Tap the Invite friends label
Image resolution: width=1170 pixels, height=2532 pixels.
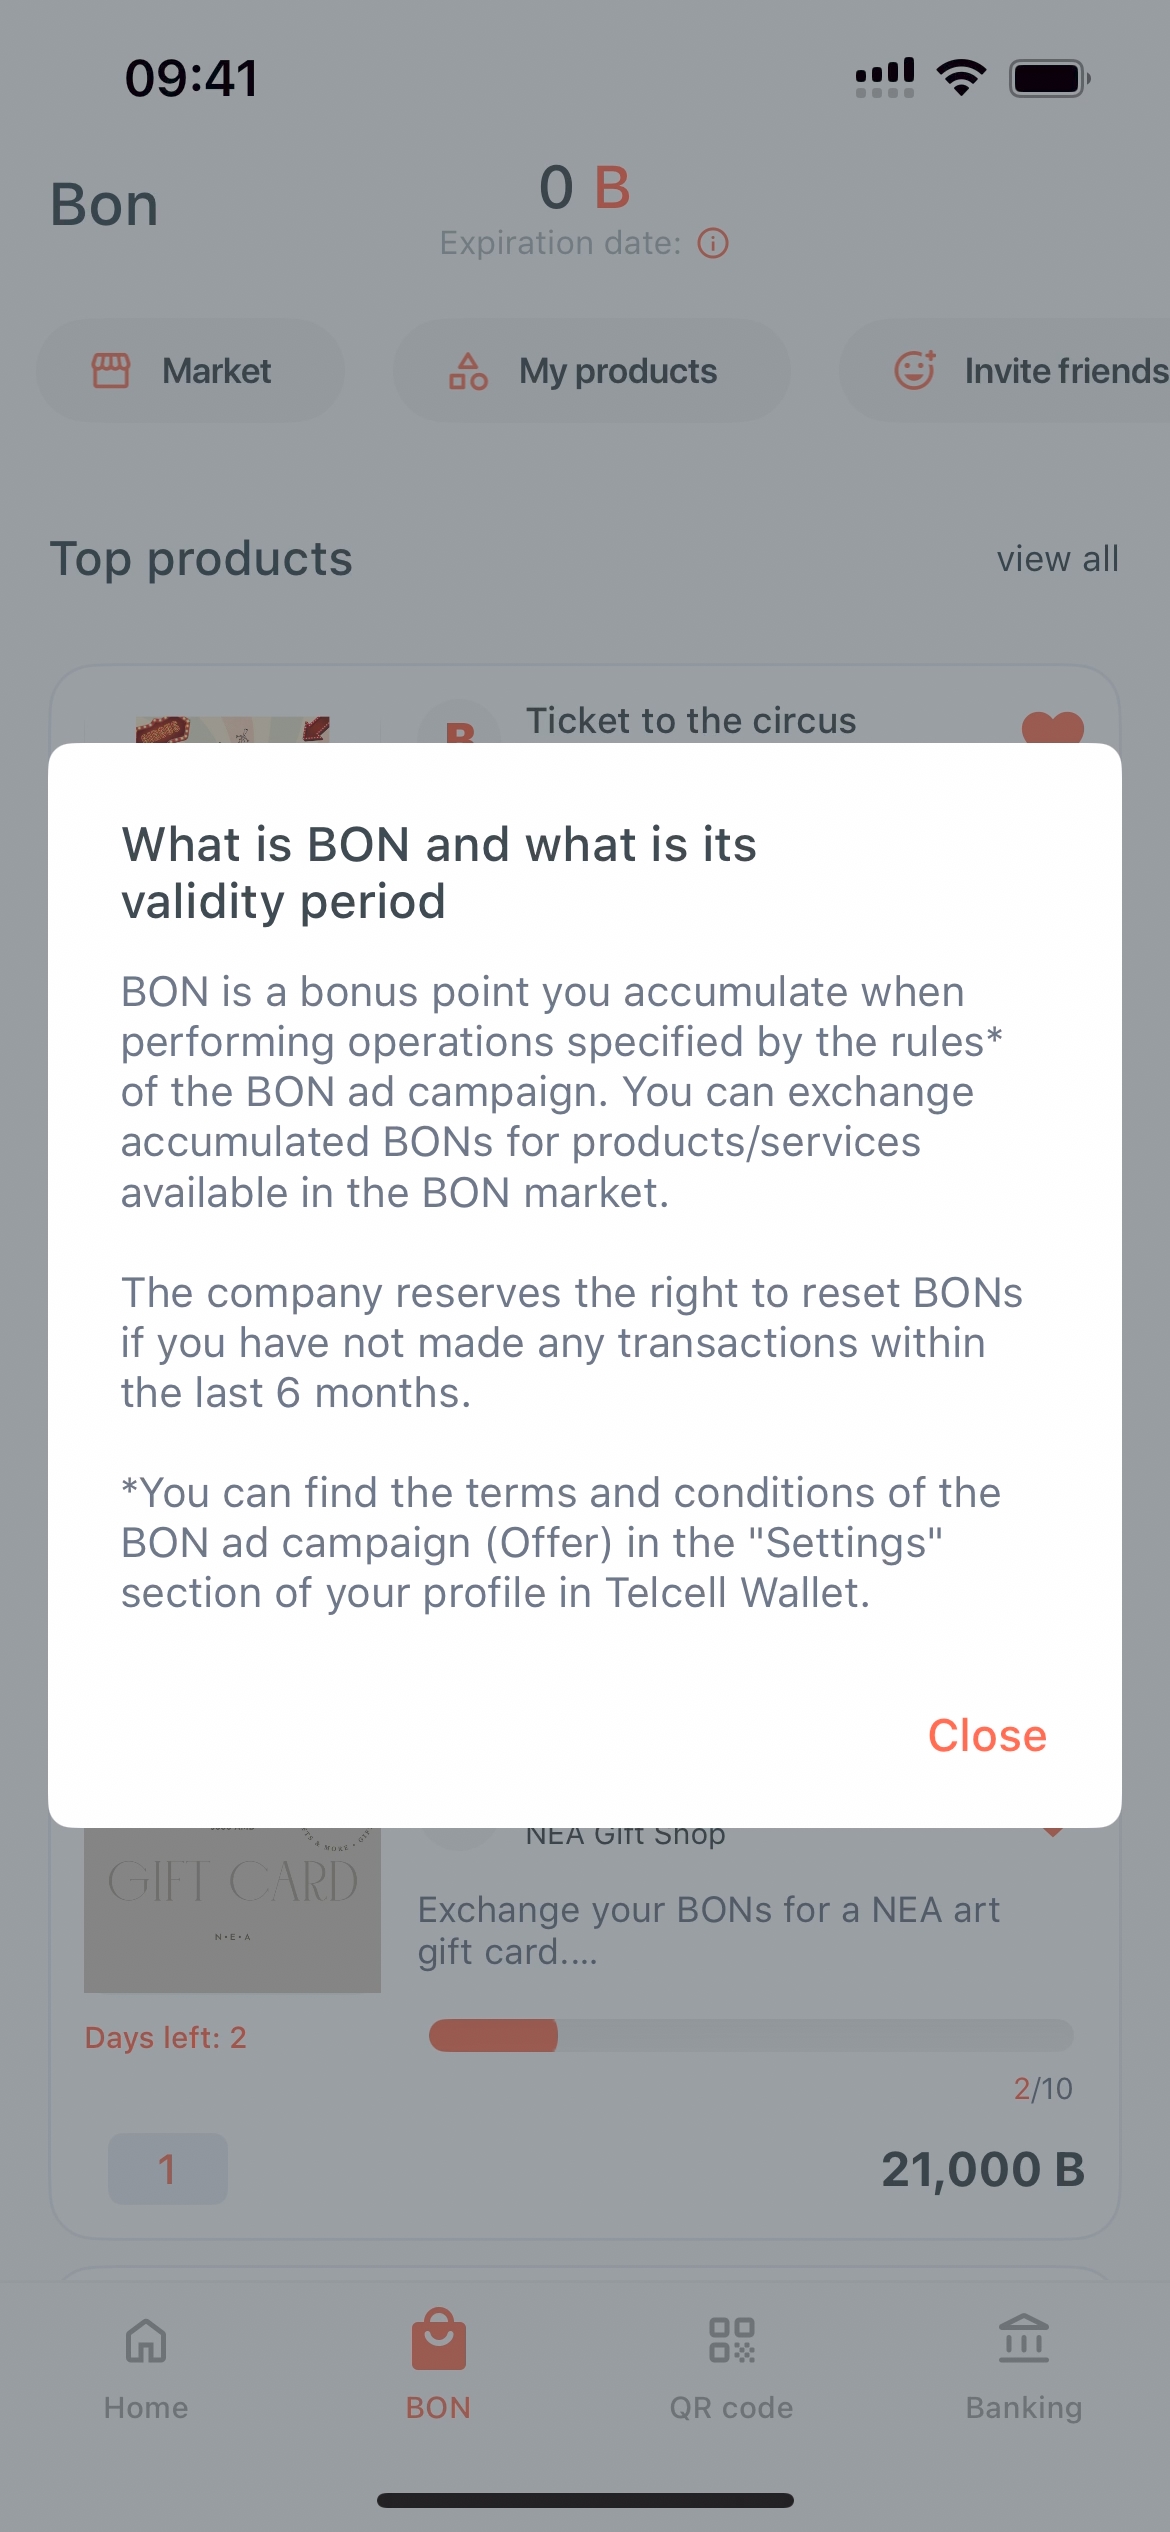click(x=1065, y=371)
